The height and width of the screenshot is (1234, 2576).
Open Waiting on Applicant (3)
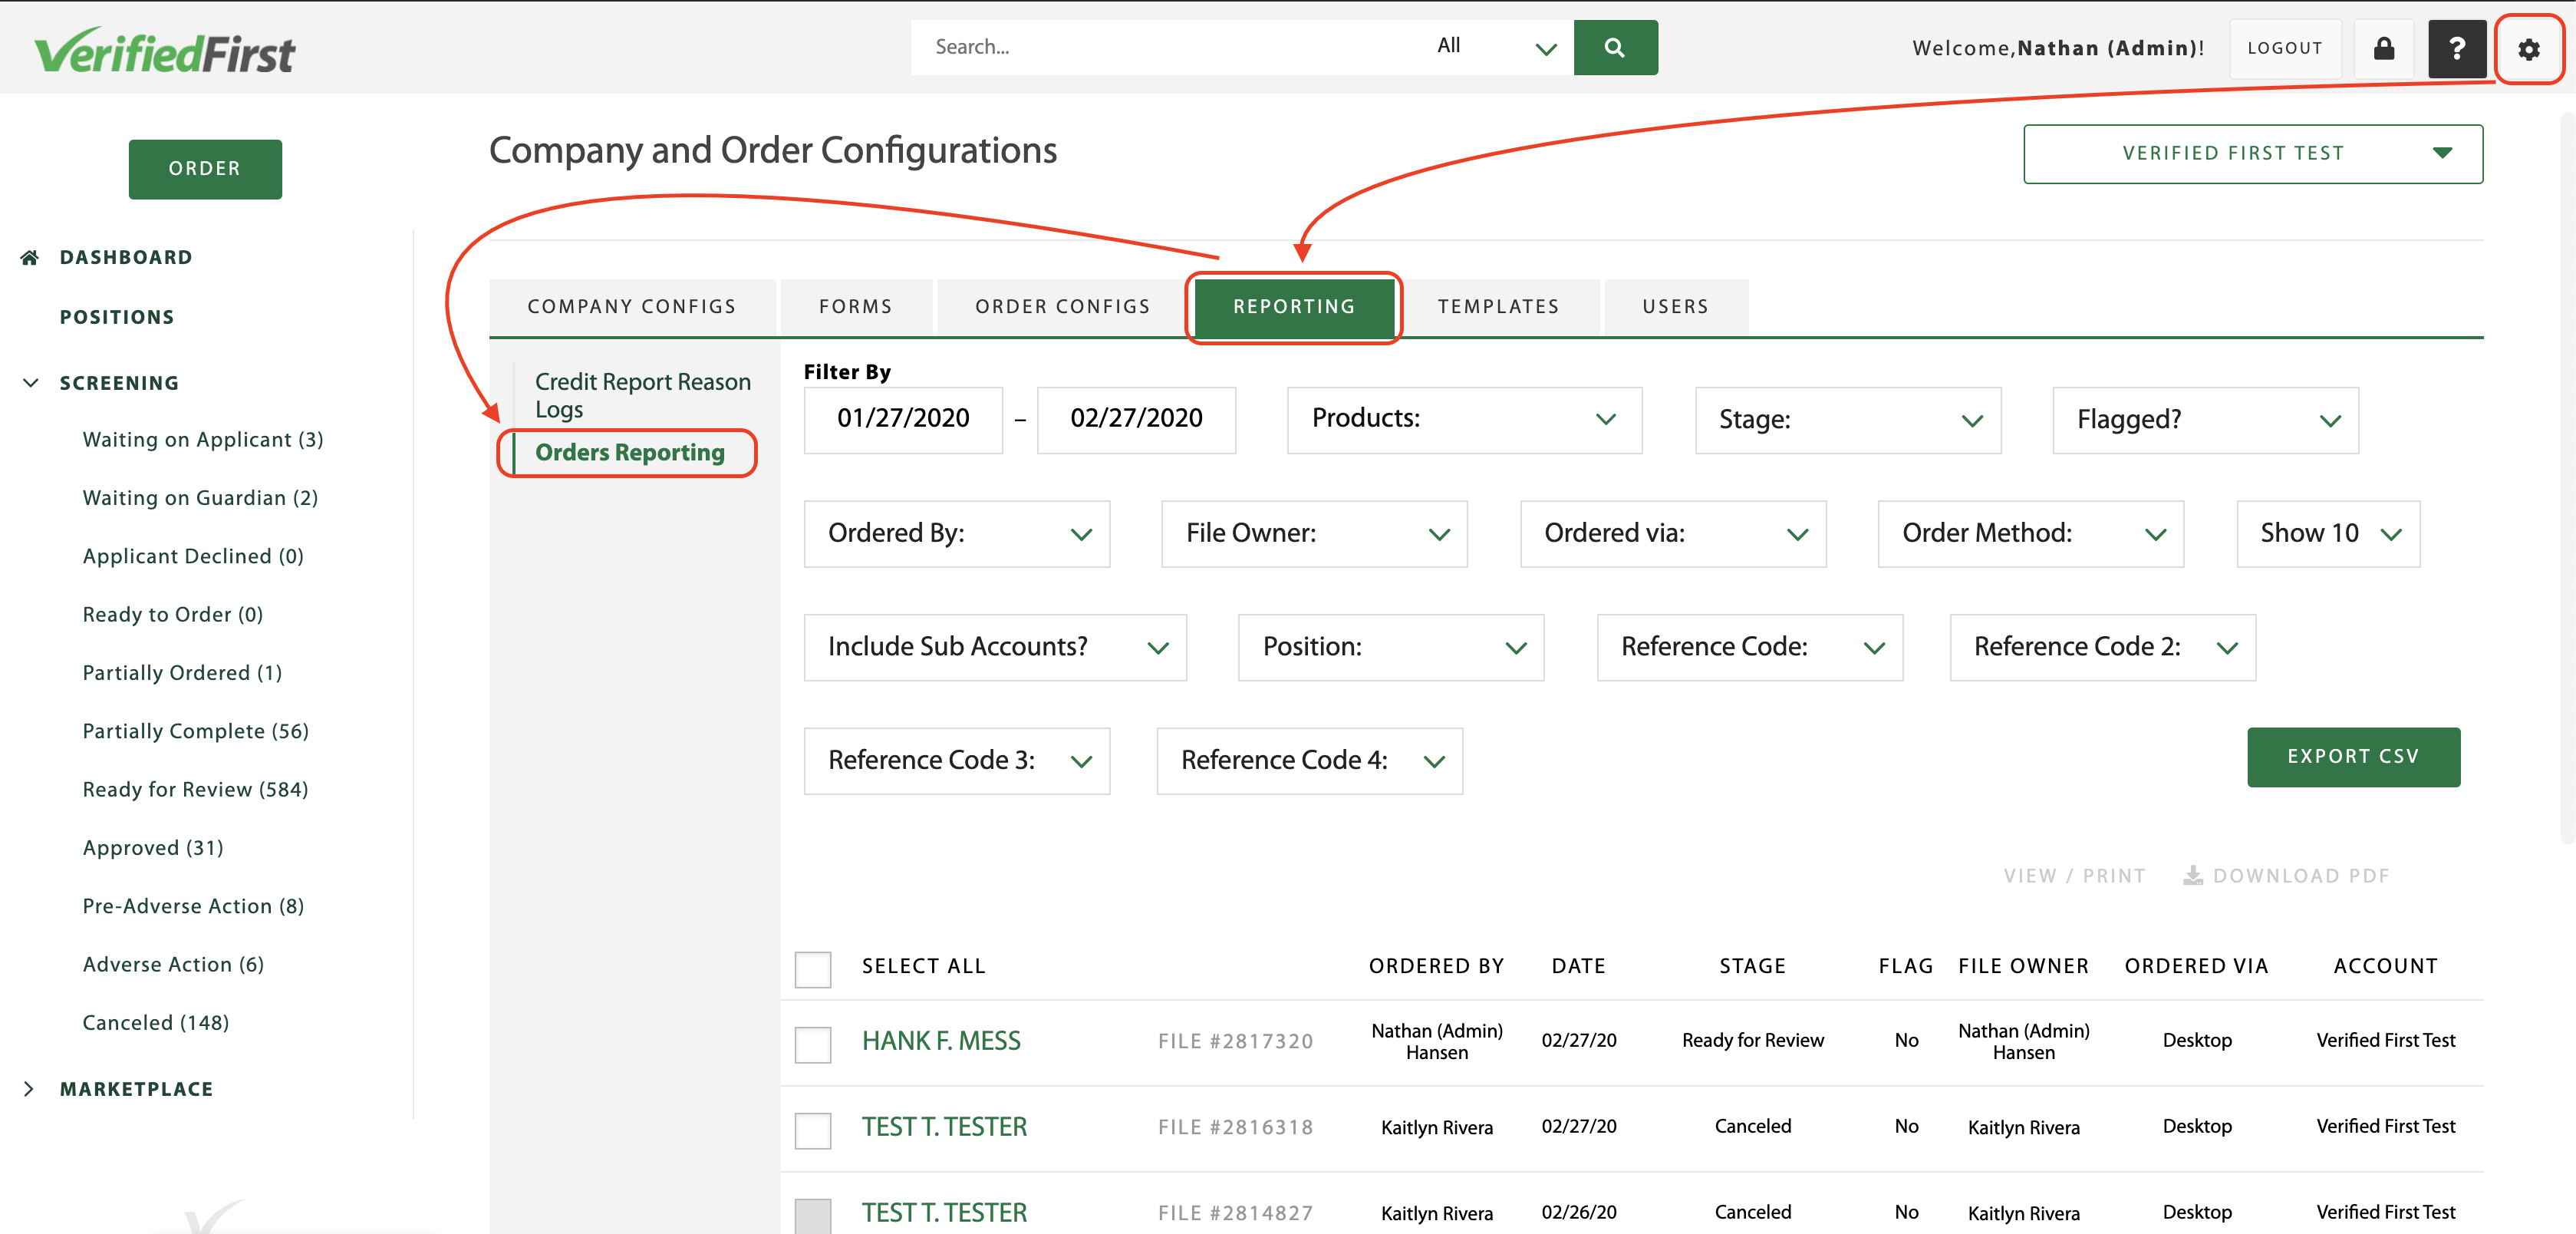[x=203, y=440]
